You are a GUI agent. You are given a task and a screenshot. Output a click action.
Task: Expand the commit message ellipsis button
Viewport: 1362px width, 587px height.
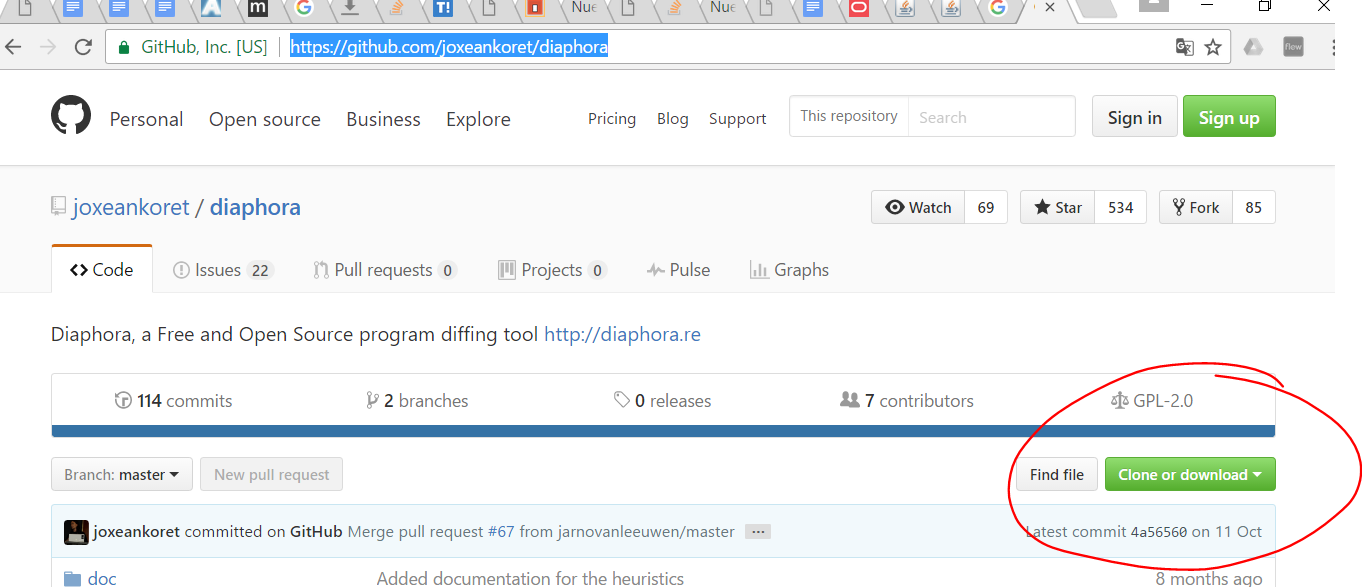click(758, 532)
